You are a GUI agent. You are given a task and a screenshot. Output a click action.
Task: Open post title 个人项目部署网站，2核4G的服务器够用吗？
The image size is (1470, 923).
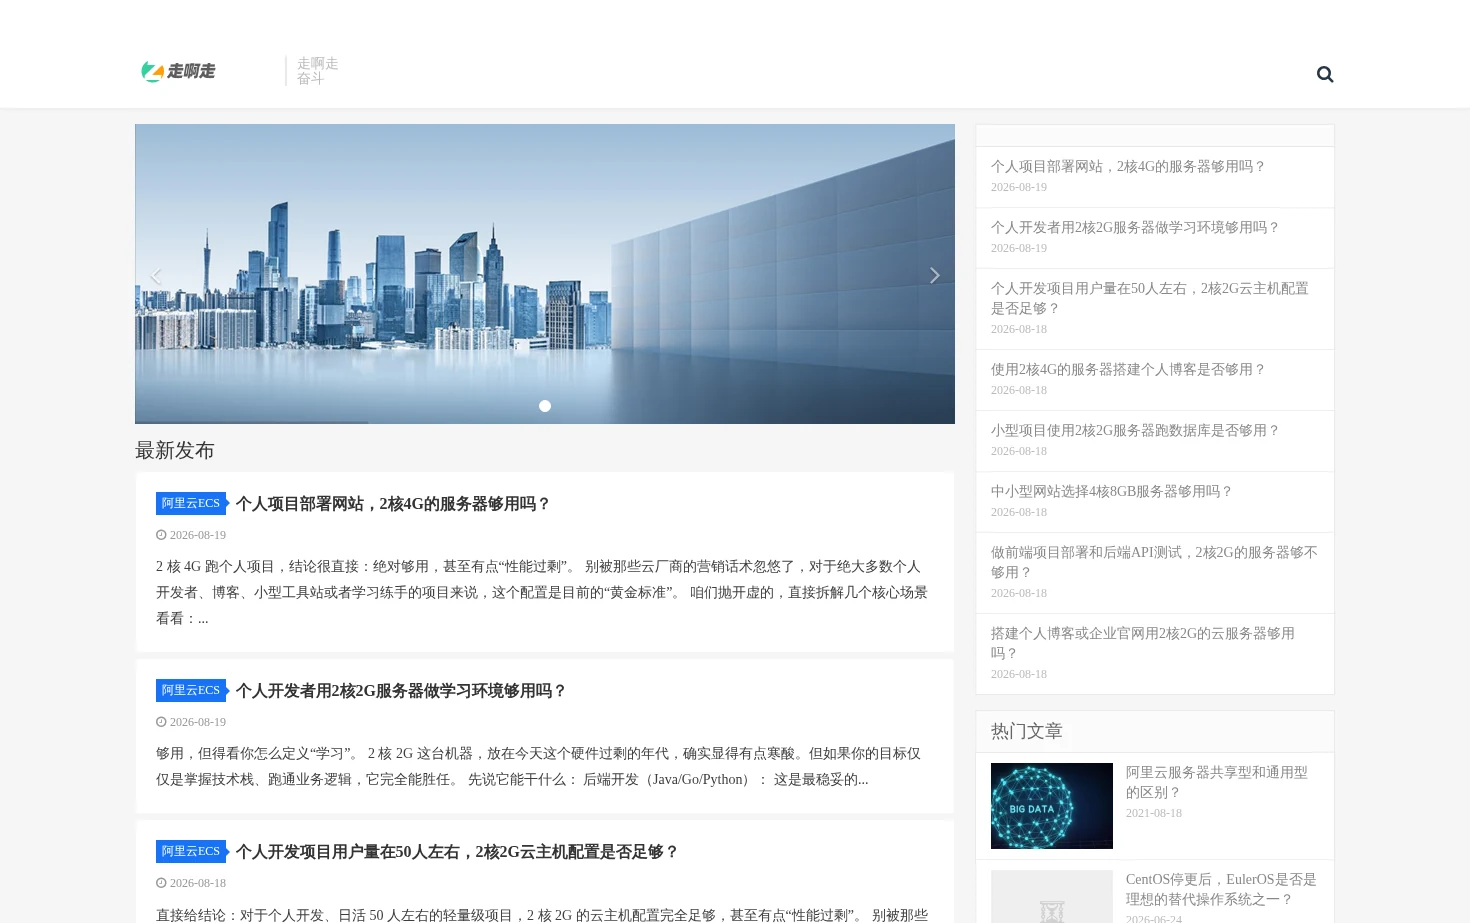[393, 504]
